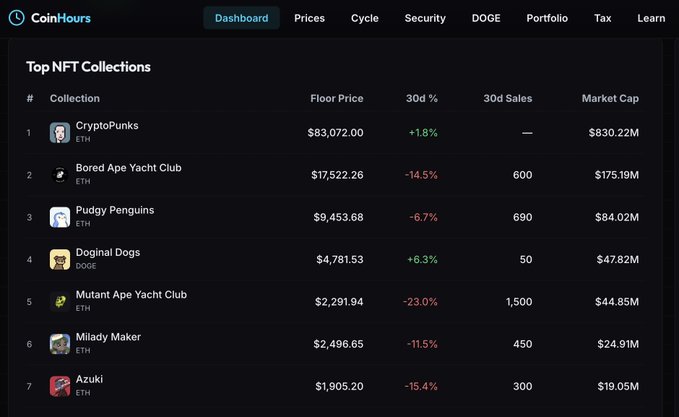Click the # rank column header

point(29,98)
